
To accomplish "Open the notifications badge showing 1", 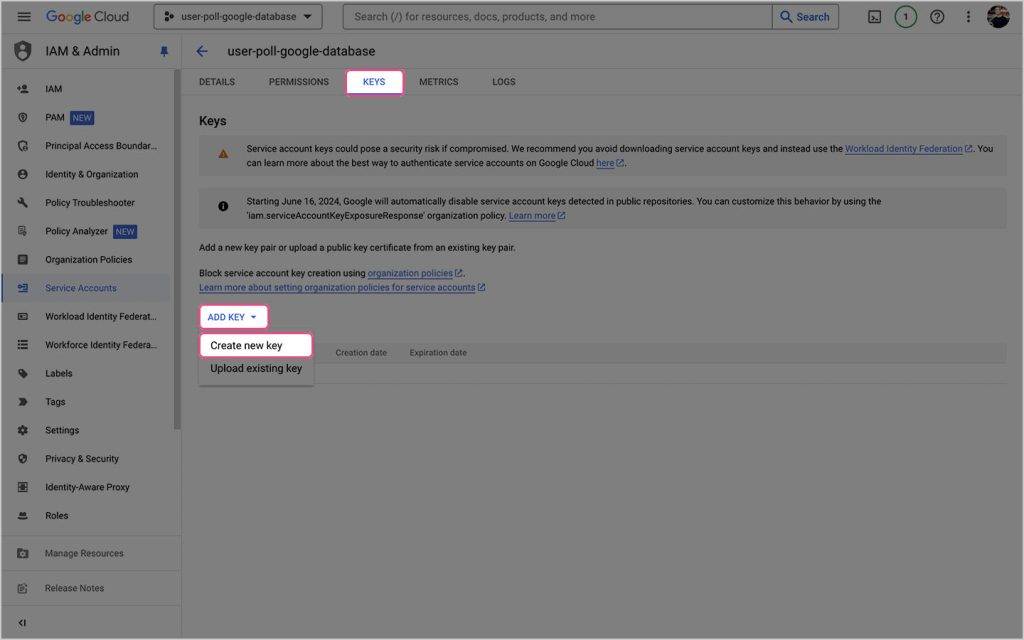I will (905, 17).
